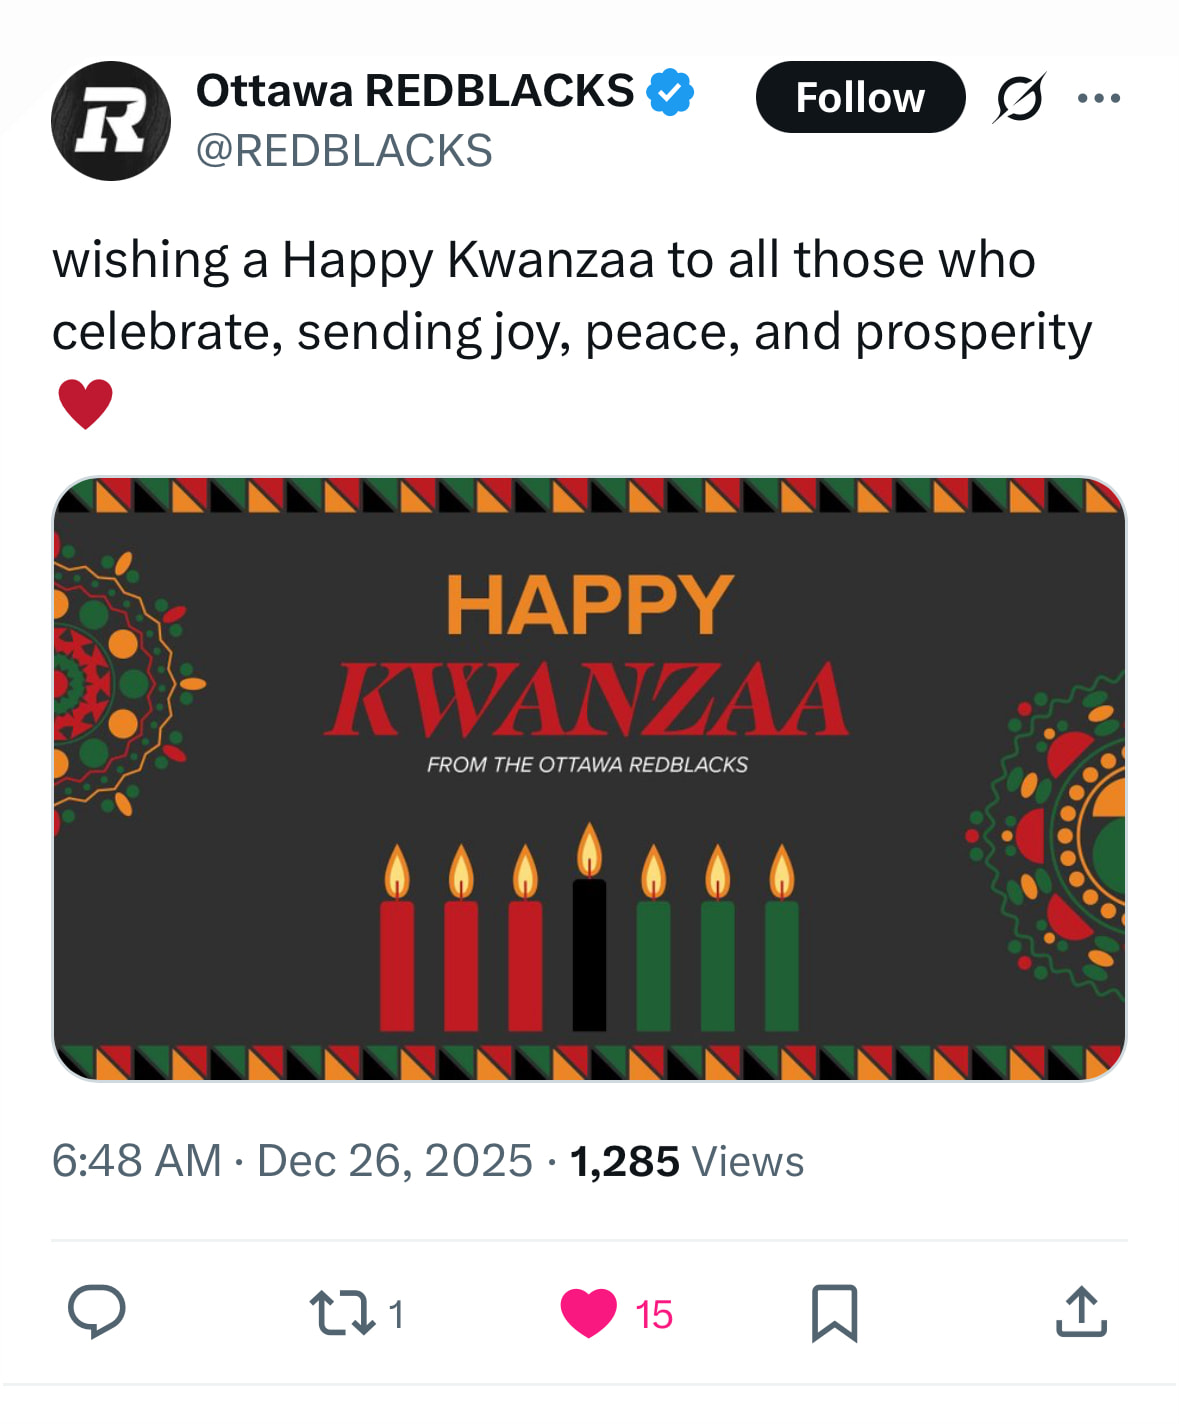
Task: Follow the Ottawa REDBLACKS account
Action: 860,98
